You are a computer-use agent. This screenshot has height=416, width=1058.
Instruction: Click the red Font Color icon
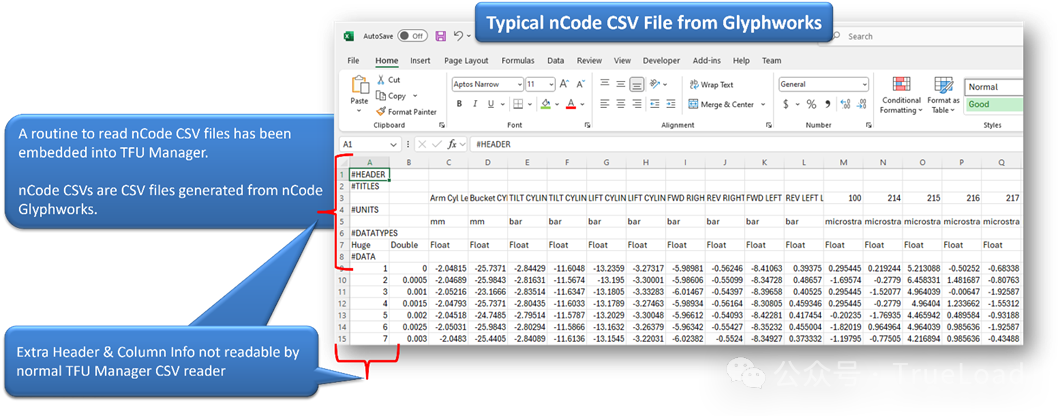[571, 104]
